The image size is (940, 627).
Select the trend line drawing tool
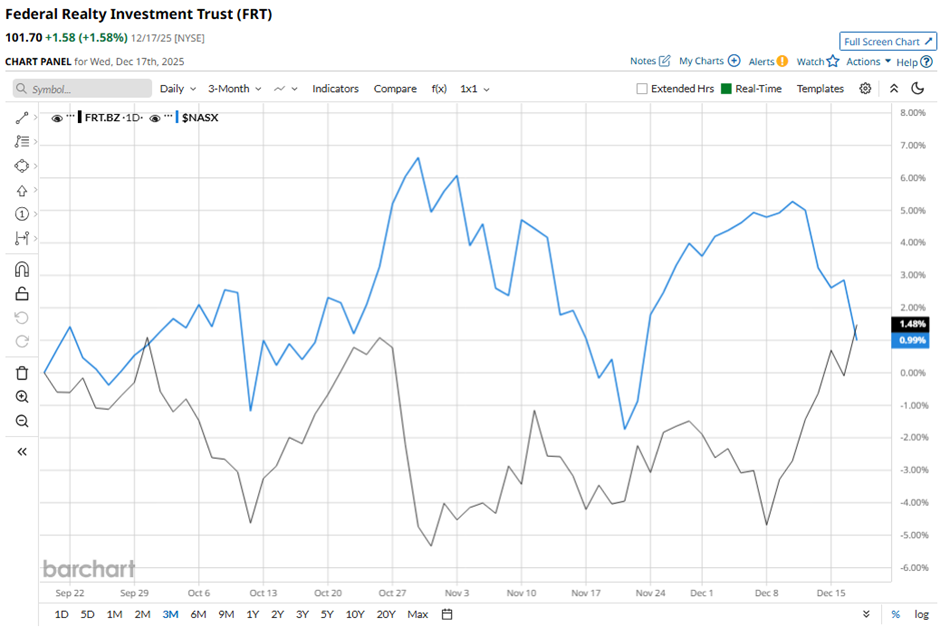tap(22, 118)
